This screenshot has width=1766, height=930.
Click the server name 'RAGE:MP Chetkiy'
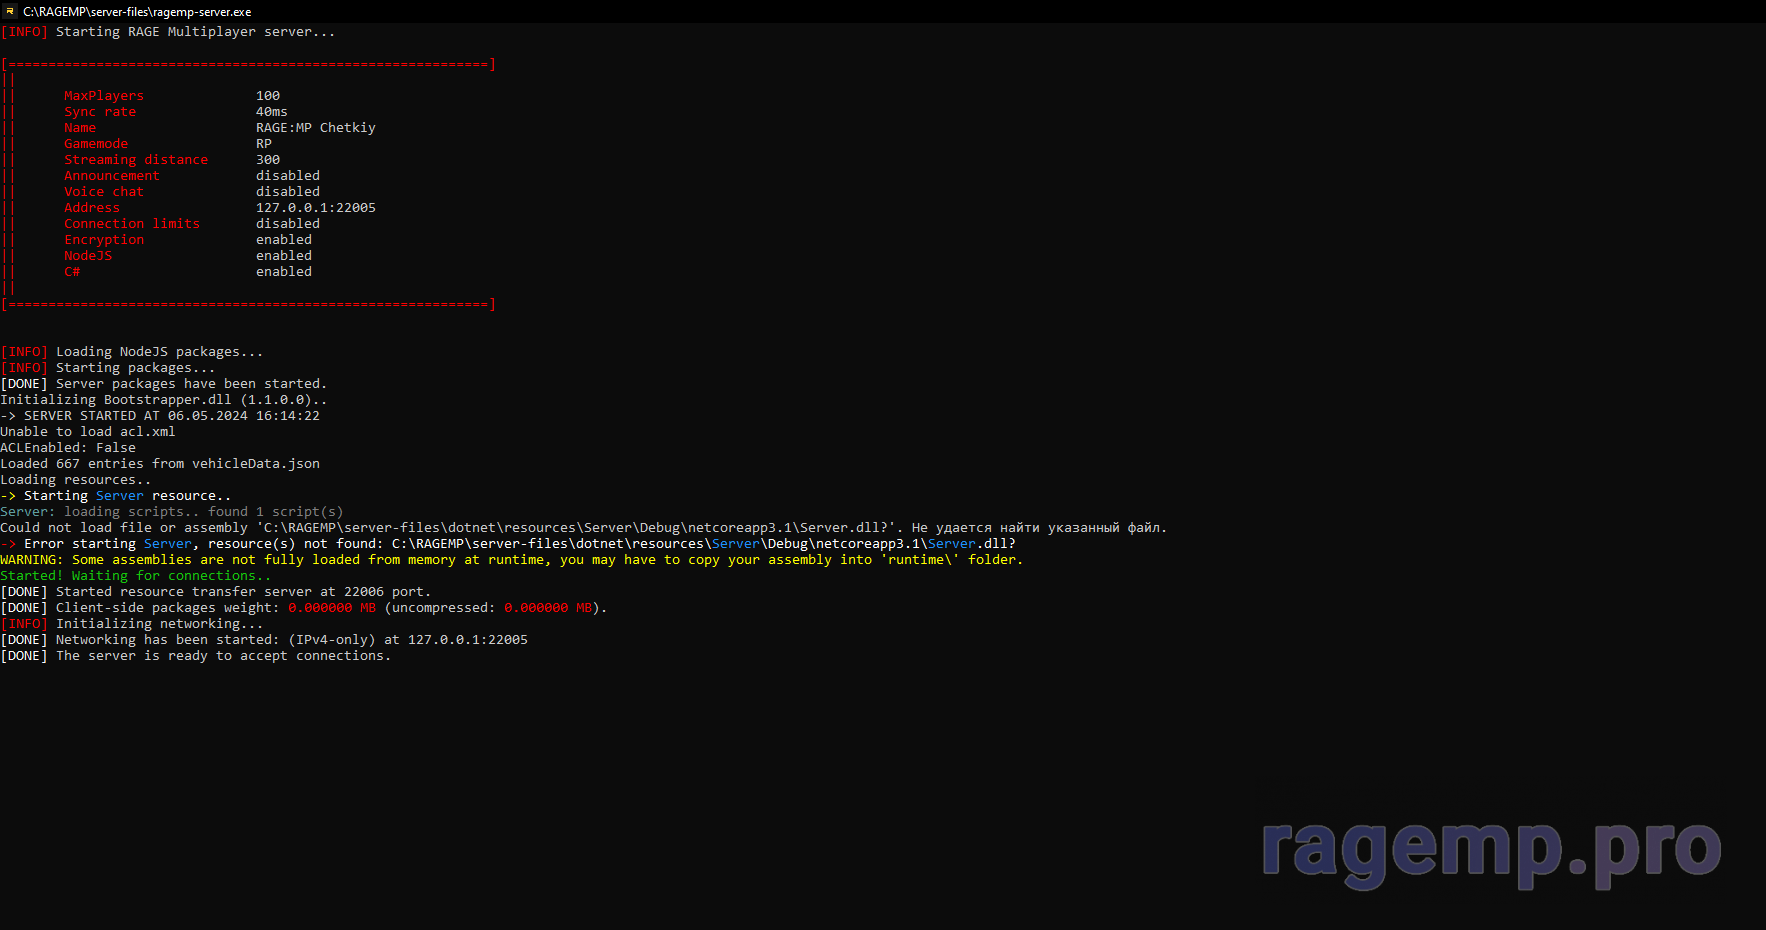tap(316, 128)
